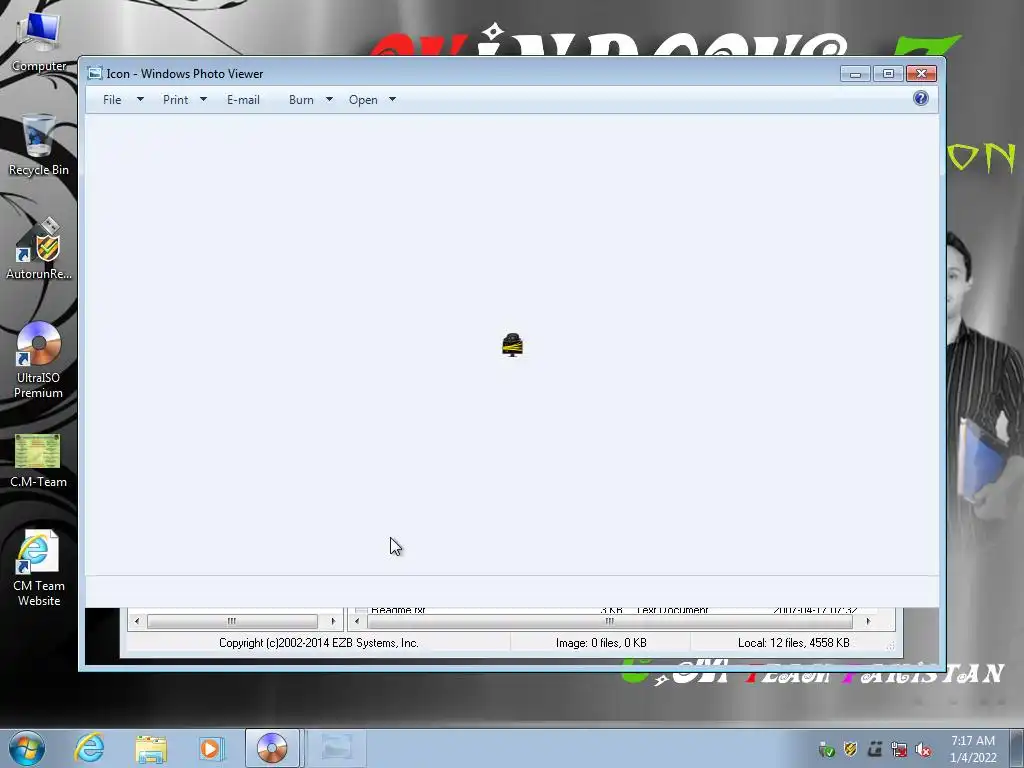Viewport: 1024px width, 768px height.
Task: Click the Show desktop strip
Action: 1017,748
